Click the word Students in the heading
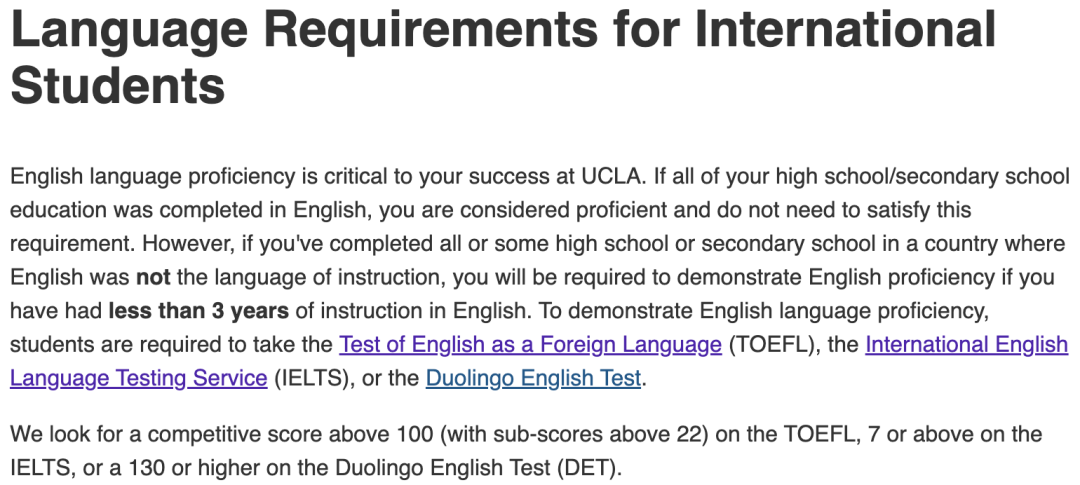Screen dimensions: 1080x485 [x=118, y=85]
